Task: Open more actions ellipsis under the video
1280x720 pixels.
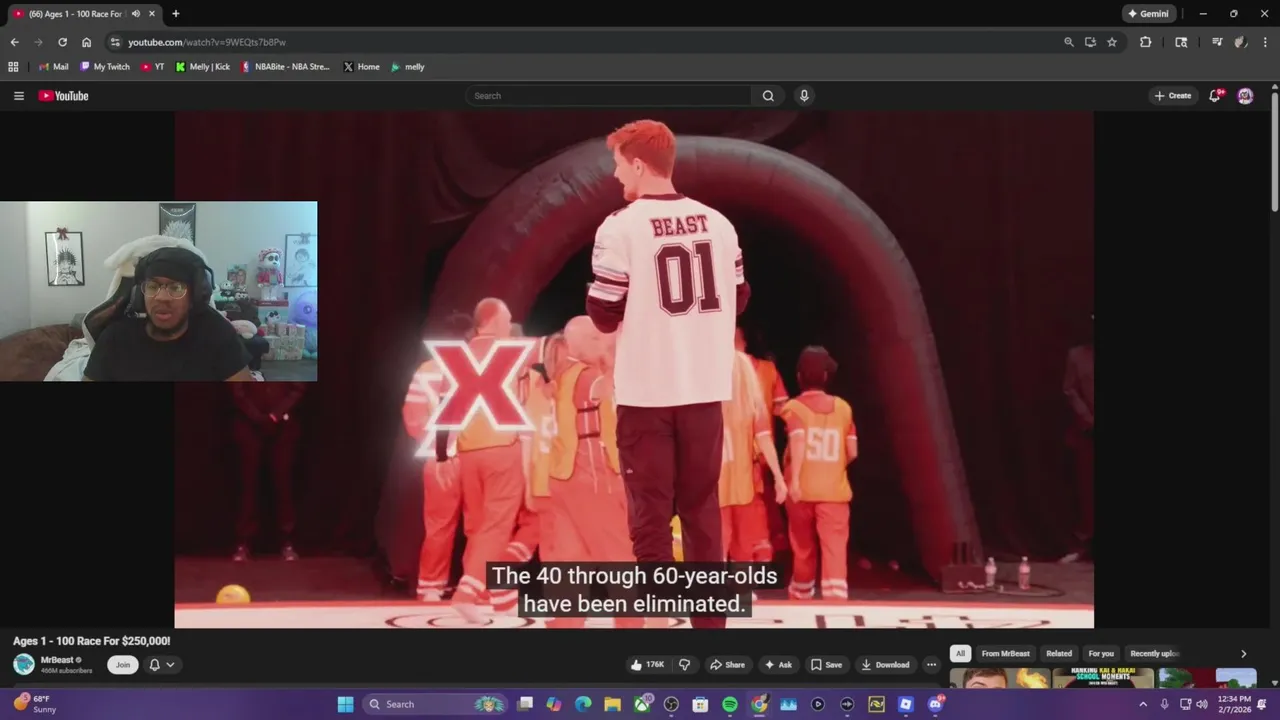Action: pyautogui.click(x=931, y=665)
